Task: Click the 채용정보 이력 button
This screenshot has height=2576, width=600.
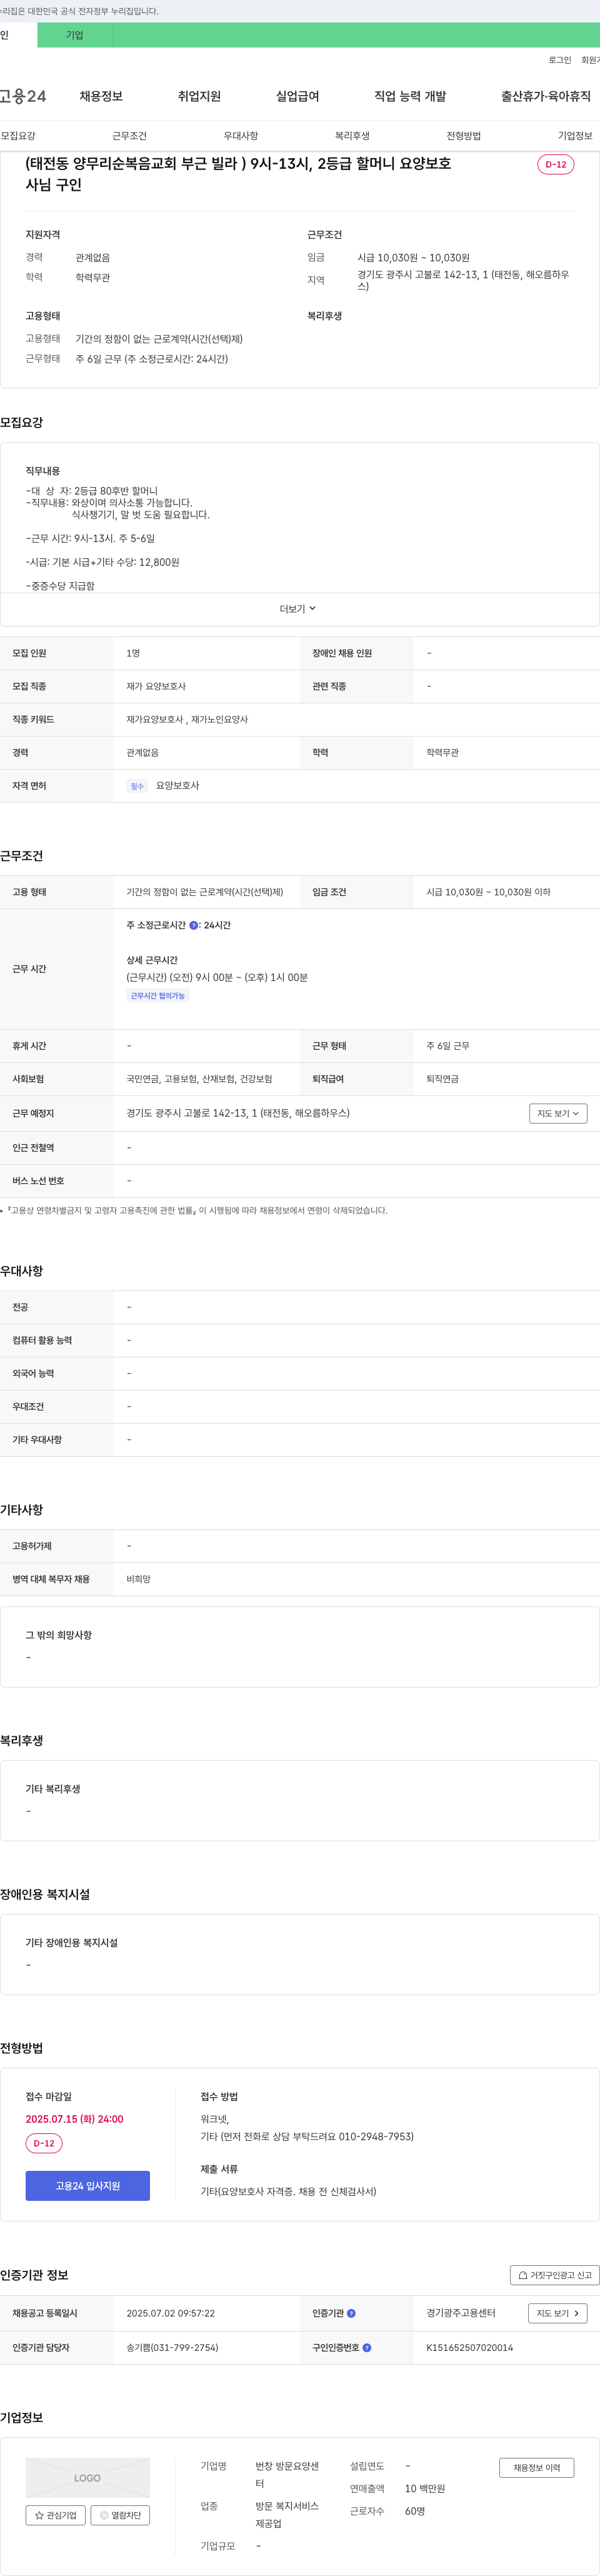Action: (537, 2468)
